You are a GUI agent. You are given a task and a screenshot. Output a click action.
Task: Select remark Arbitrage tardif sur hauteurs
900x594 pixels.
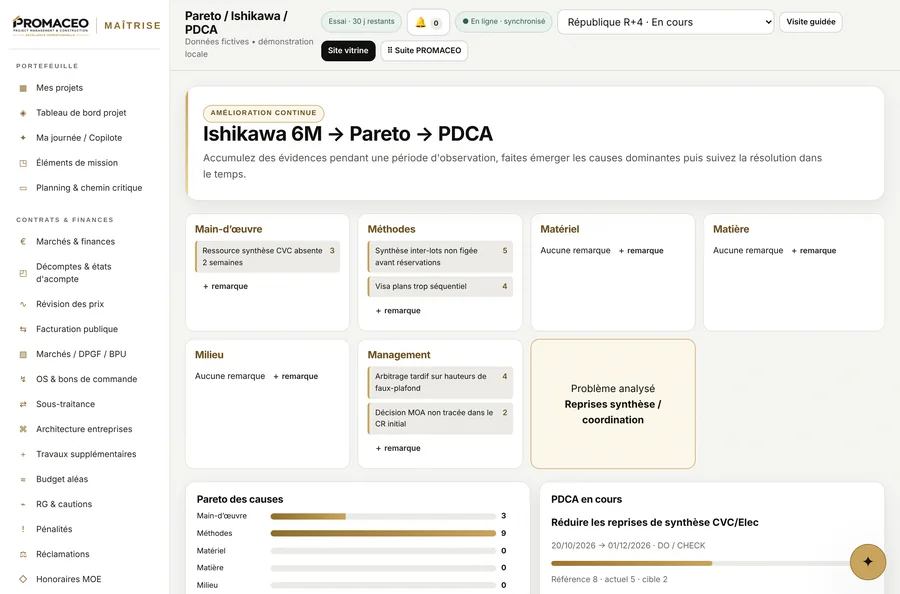(440, 382)
